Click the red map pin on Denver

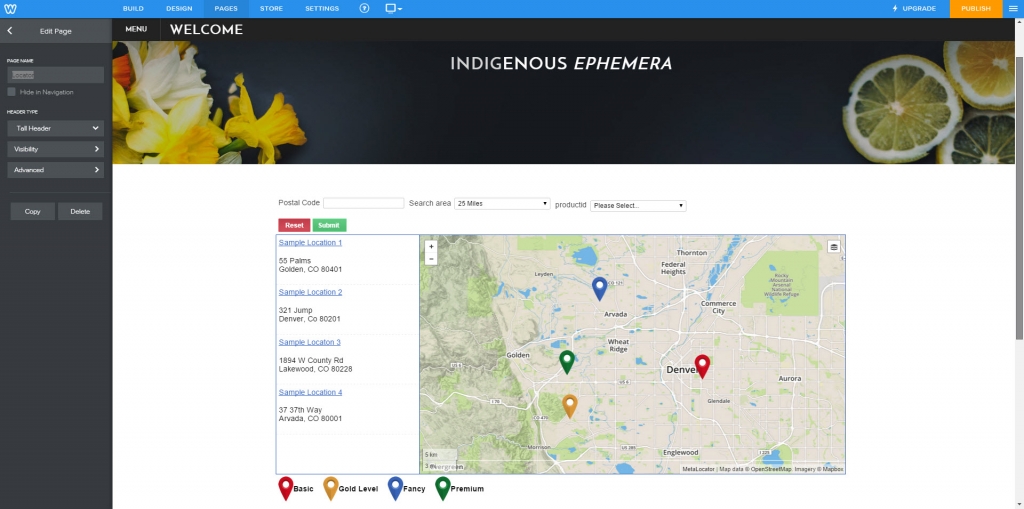click(702, 366)
